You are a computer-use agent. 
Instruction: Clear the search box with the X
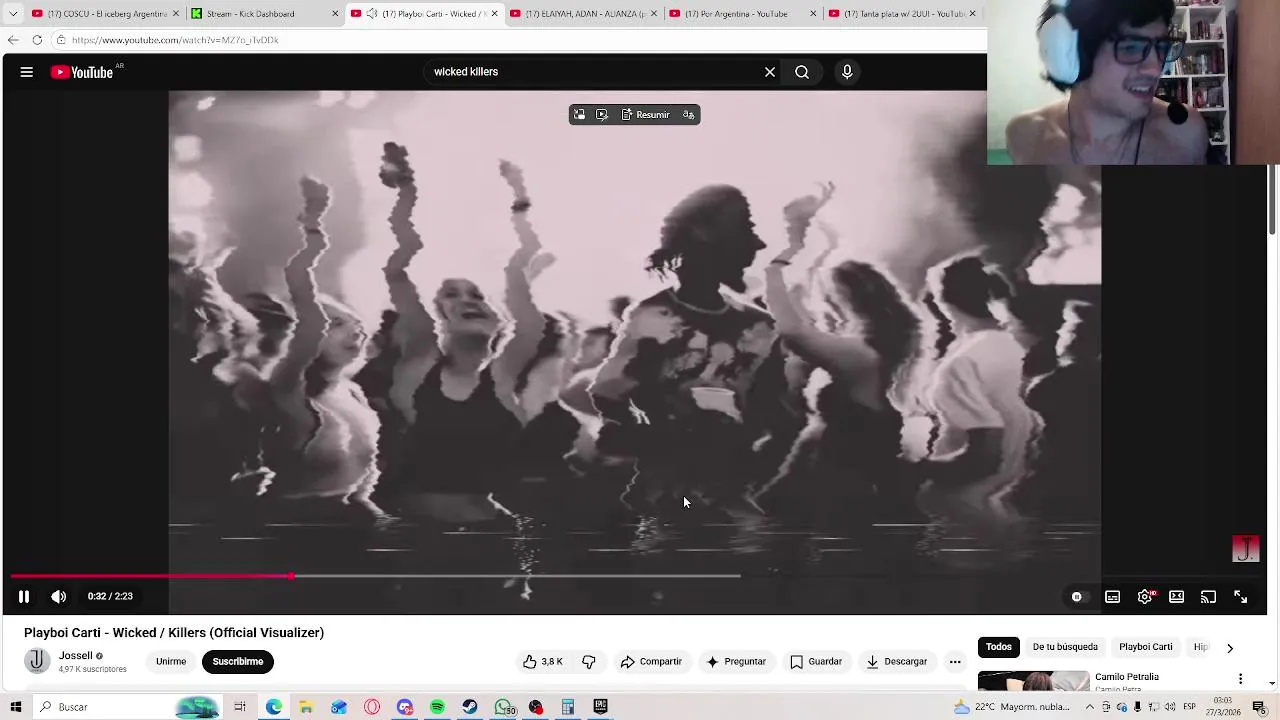click(770, 72)
